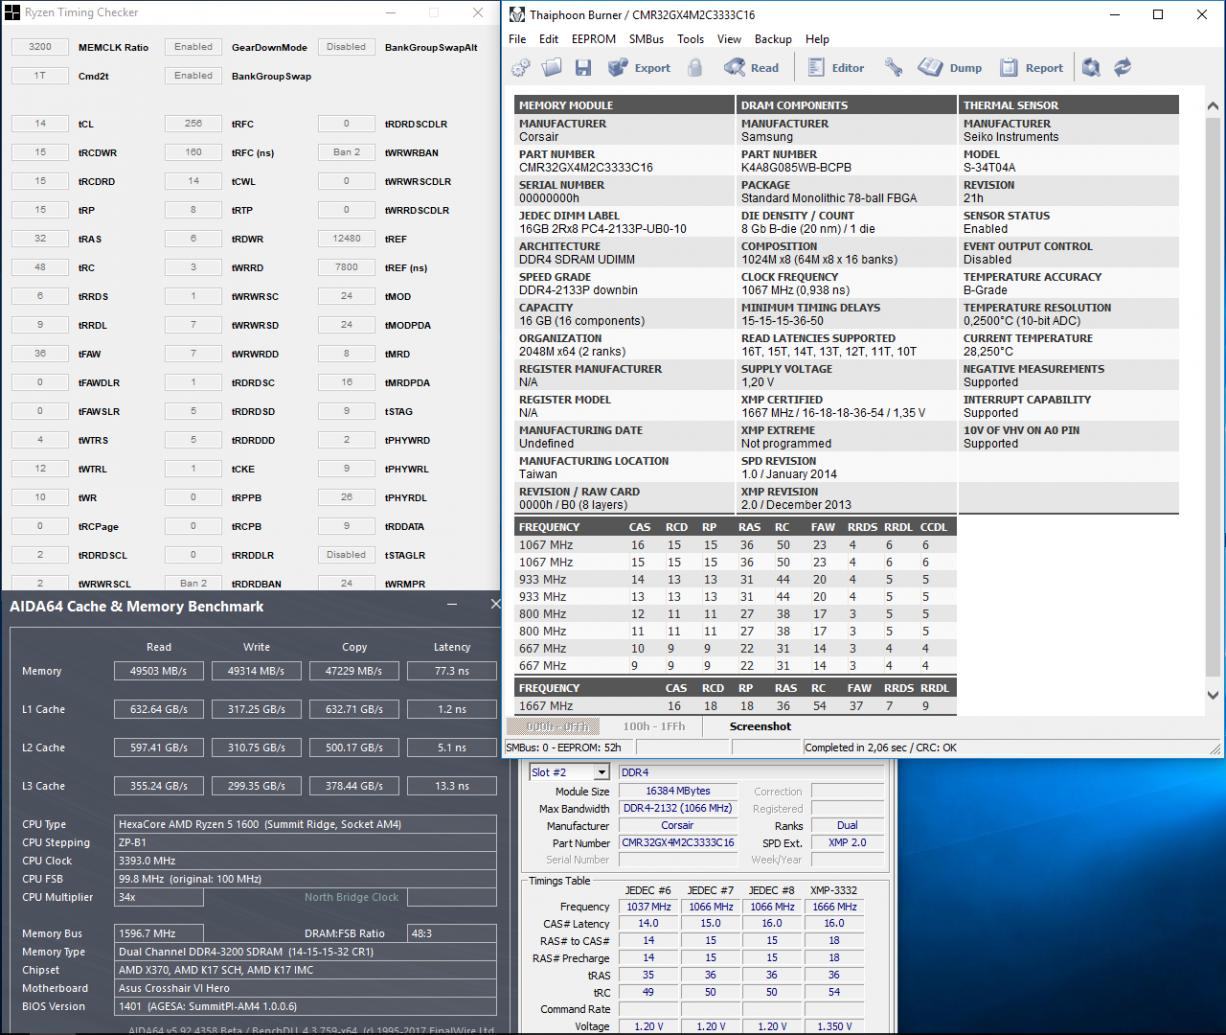Click the Completed in 2,06 sec status text
Image resolution: width=1226 pixels, height=1035 pixels.
click(x=880, y=747)
